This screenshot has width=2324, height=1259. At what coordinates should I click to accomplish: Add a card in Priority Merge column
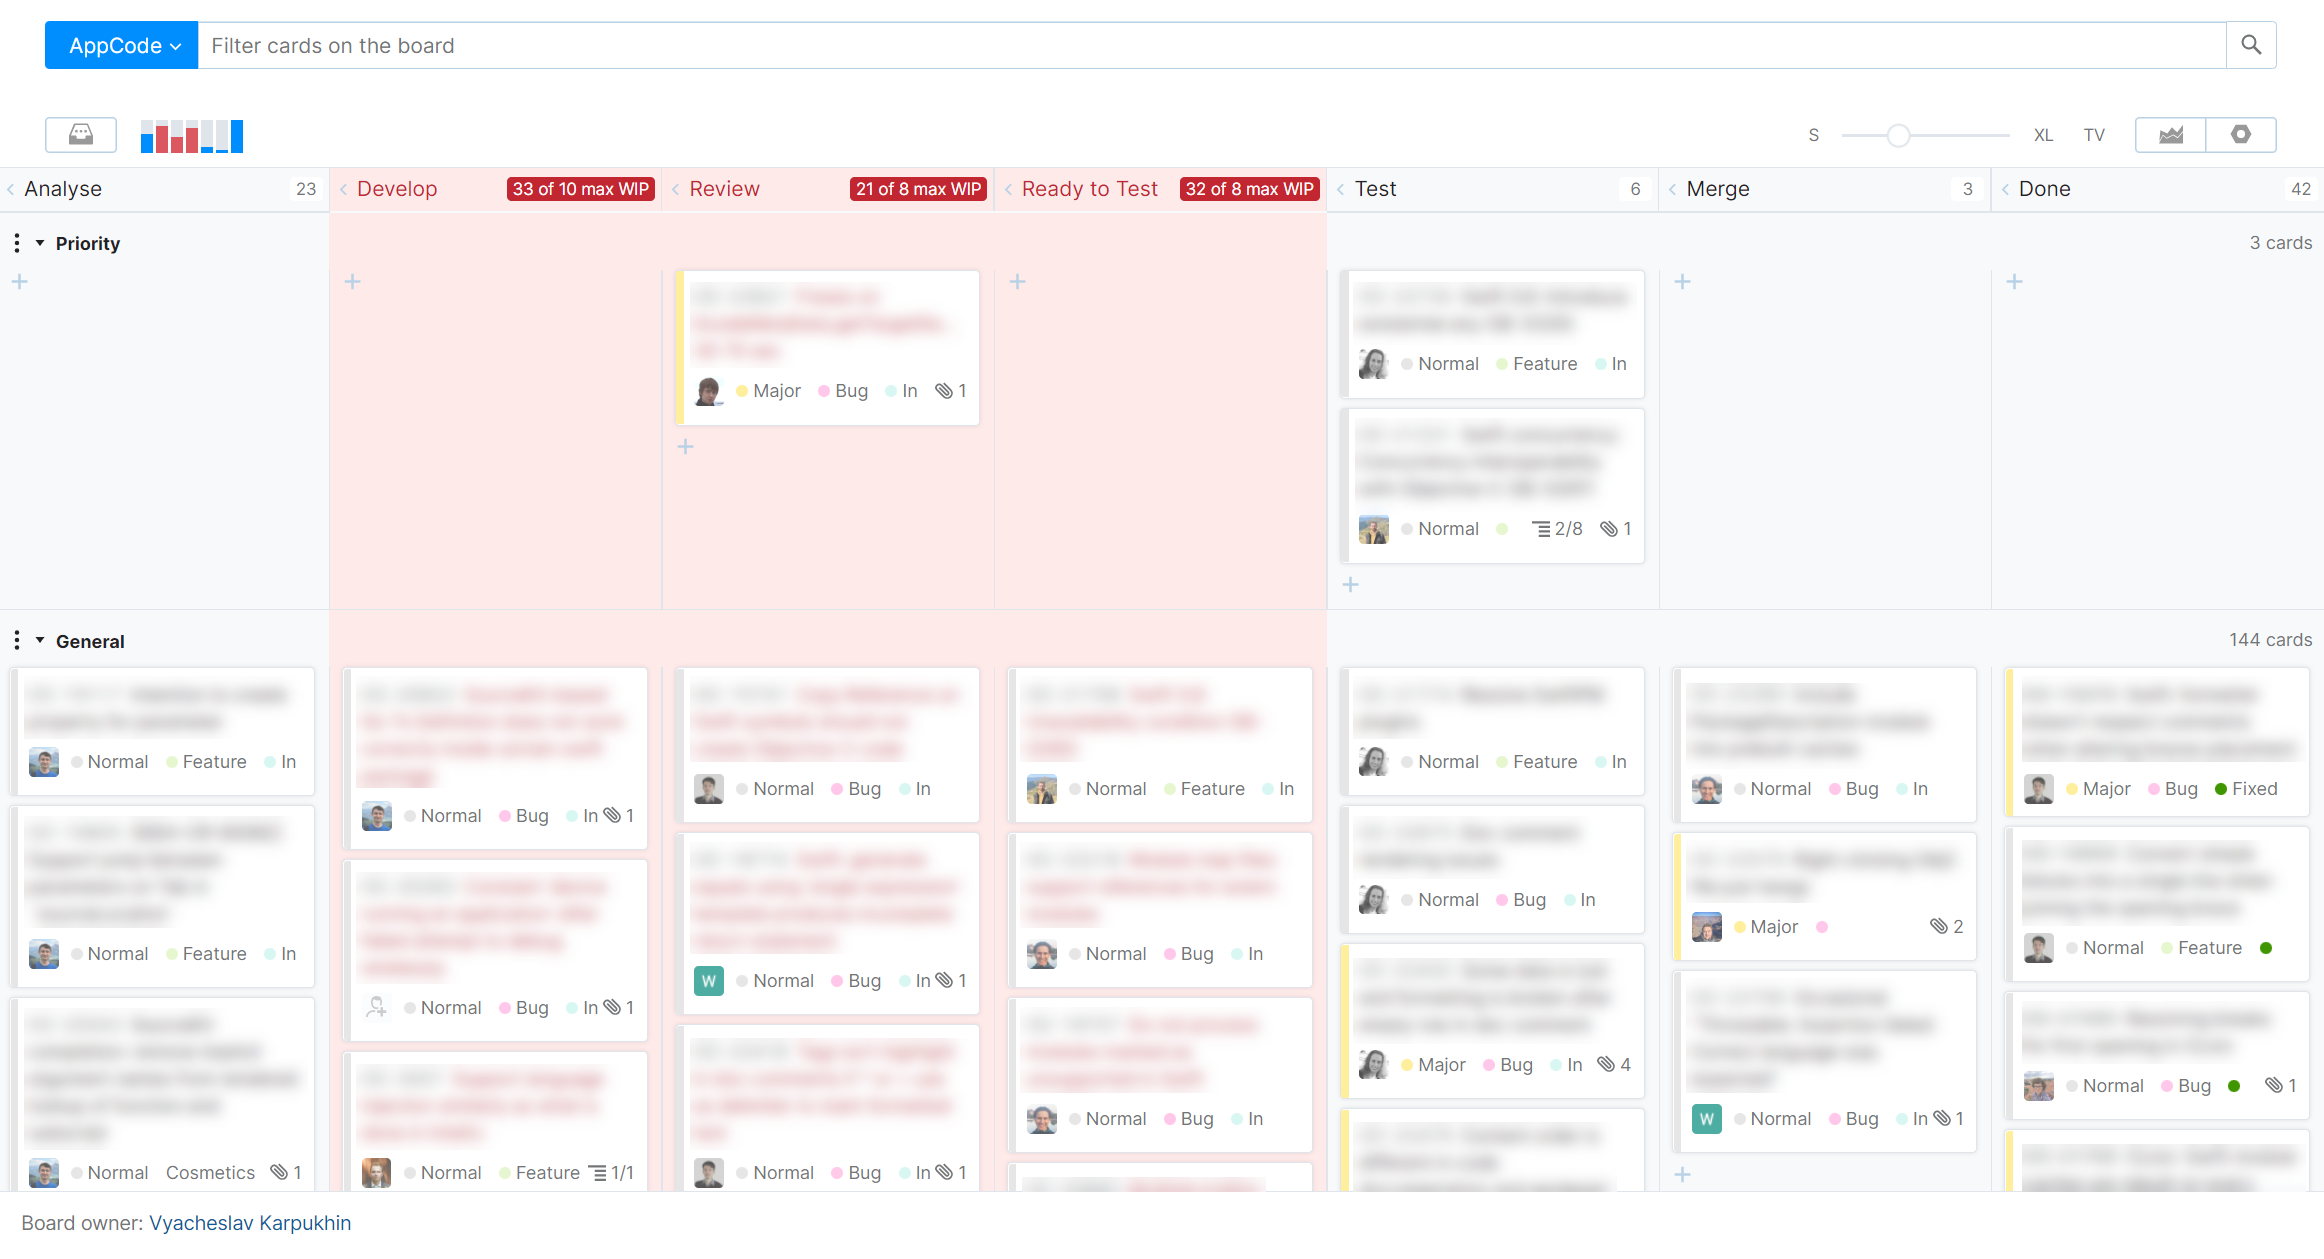pyautogui.click(x=1682, y=282)
